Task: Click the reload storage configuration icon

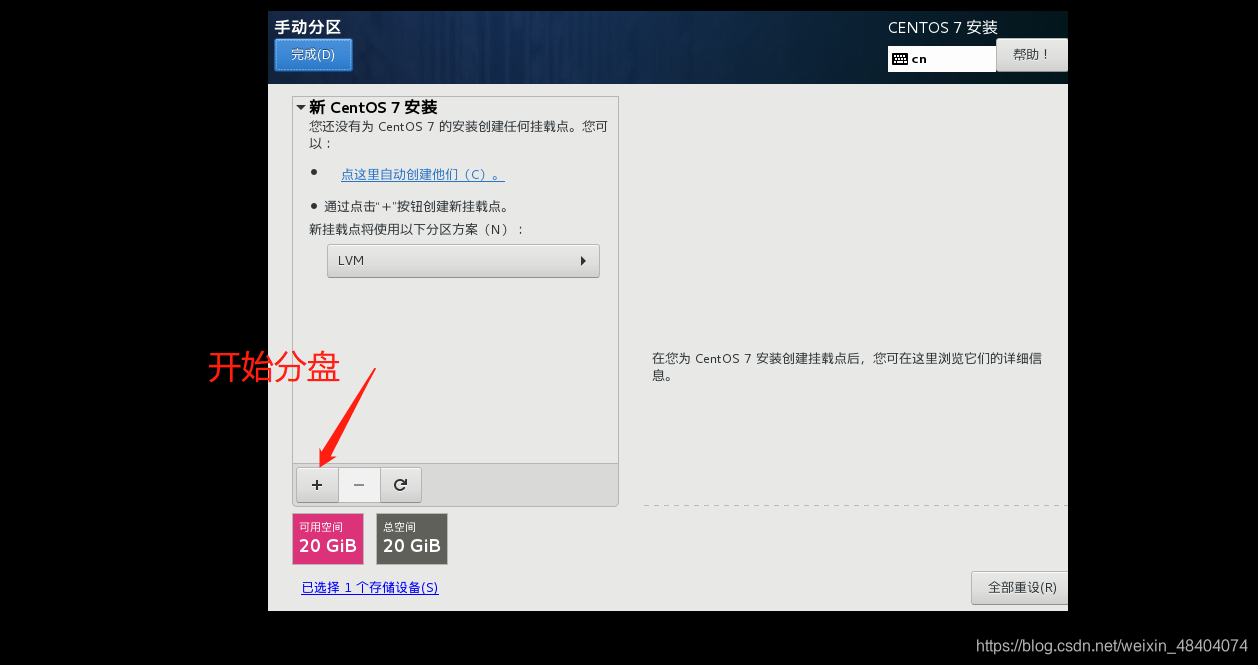Action: [400, 485]
